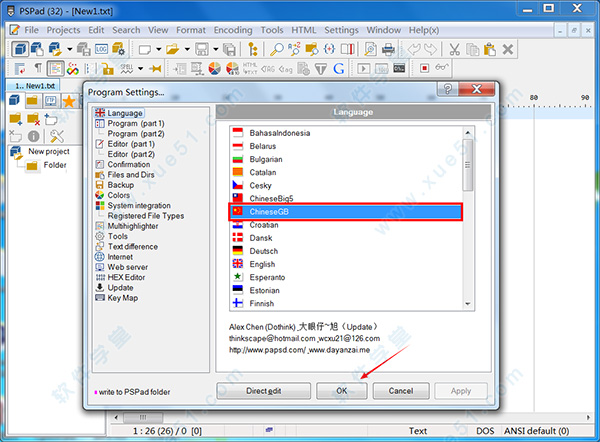This screenshot has width=600, height=442.
Task: Select Deutsch in language list
Action: tap(264, 251)
